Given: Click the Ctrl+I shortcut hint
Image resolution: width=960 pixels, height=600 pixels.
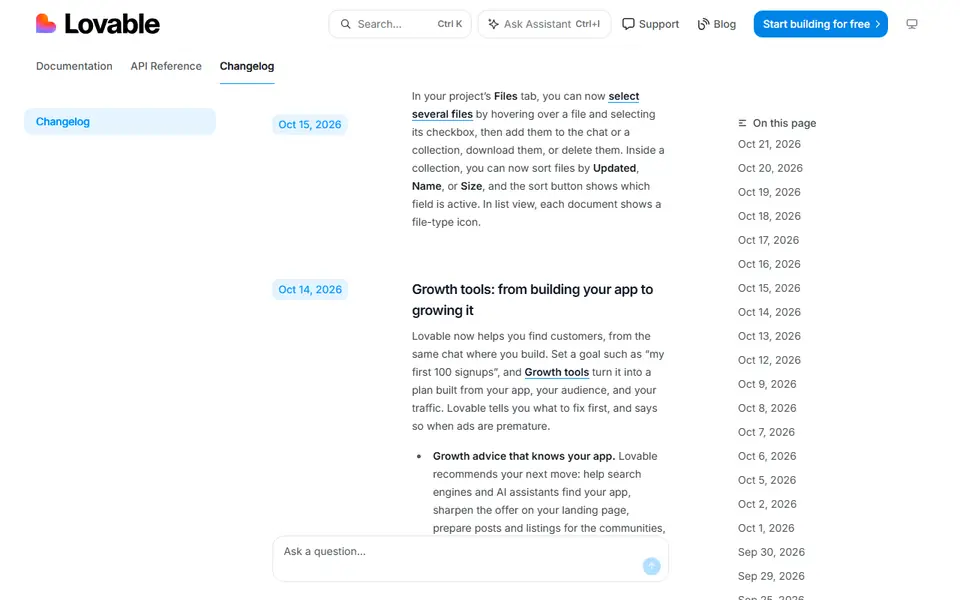Looking at the screenshot, I should pyautogui.click(x=588, y=24).
